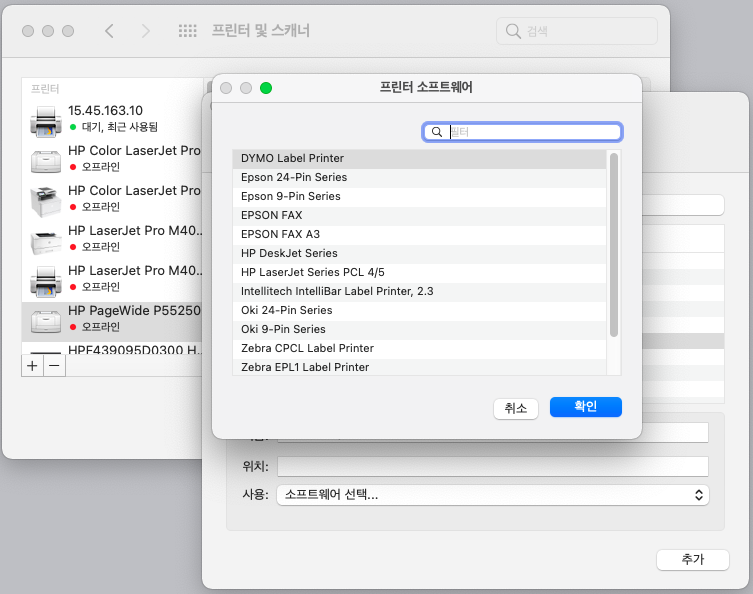Screen dimensions: 753x594
Task: Open the 사용 software selection dropdown
Action: pos(493,495)
